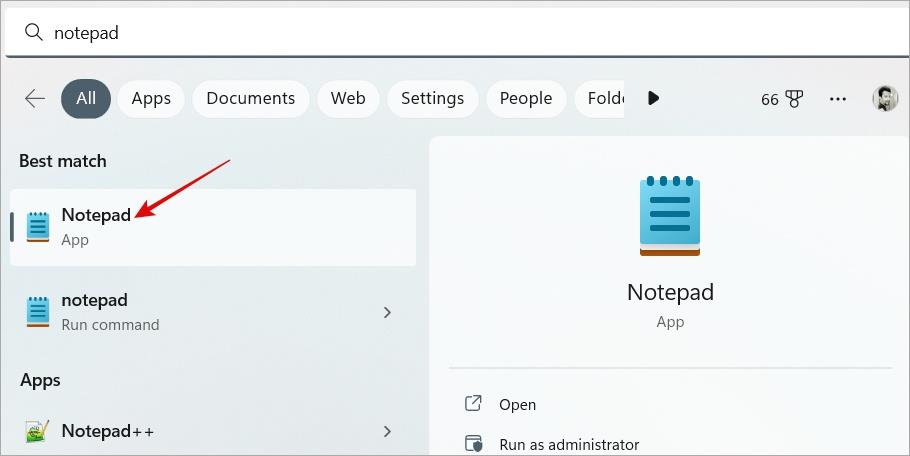The image size is (910, 456).
Task: Switch to the Apps filter tab
Action: pyautogui.click(x=151, y=99)
